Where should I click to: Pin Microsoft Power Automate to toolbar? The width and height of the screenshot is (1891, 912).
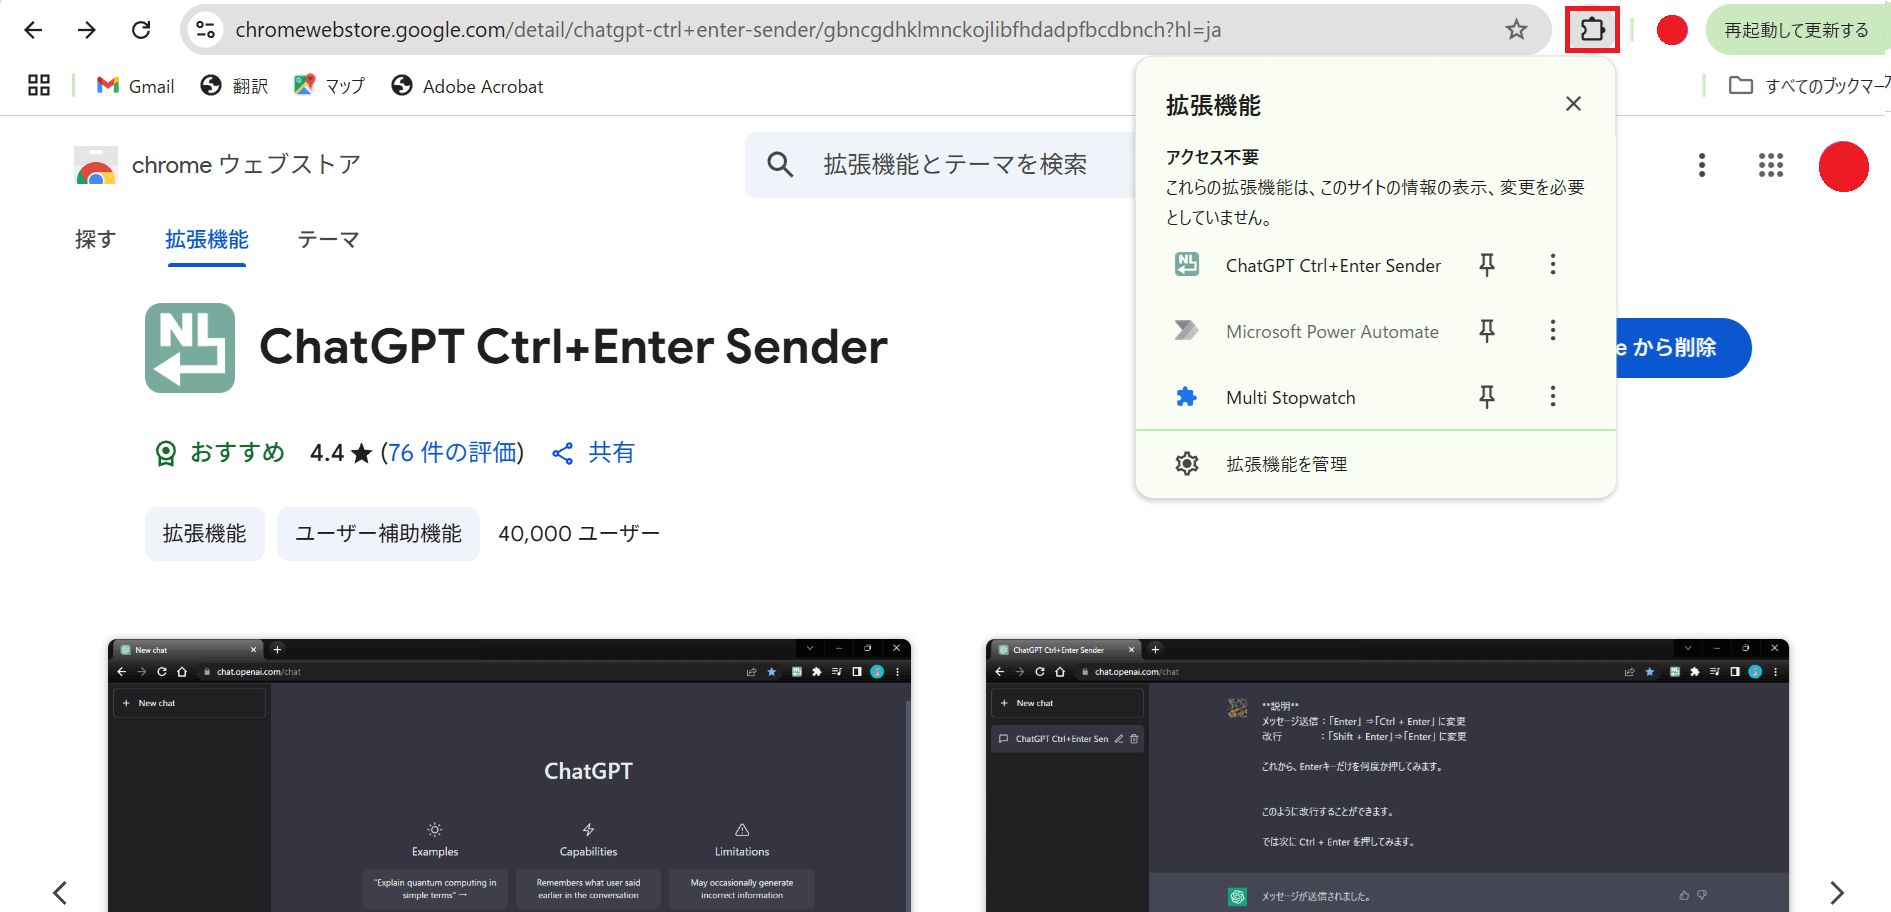pos(1487,331)
